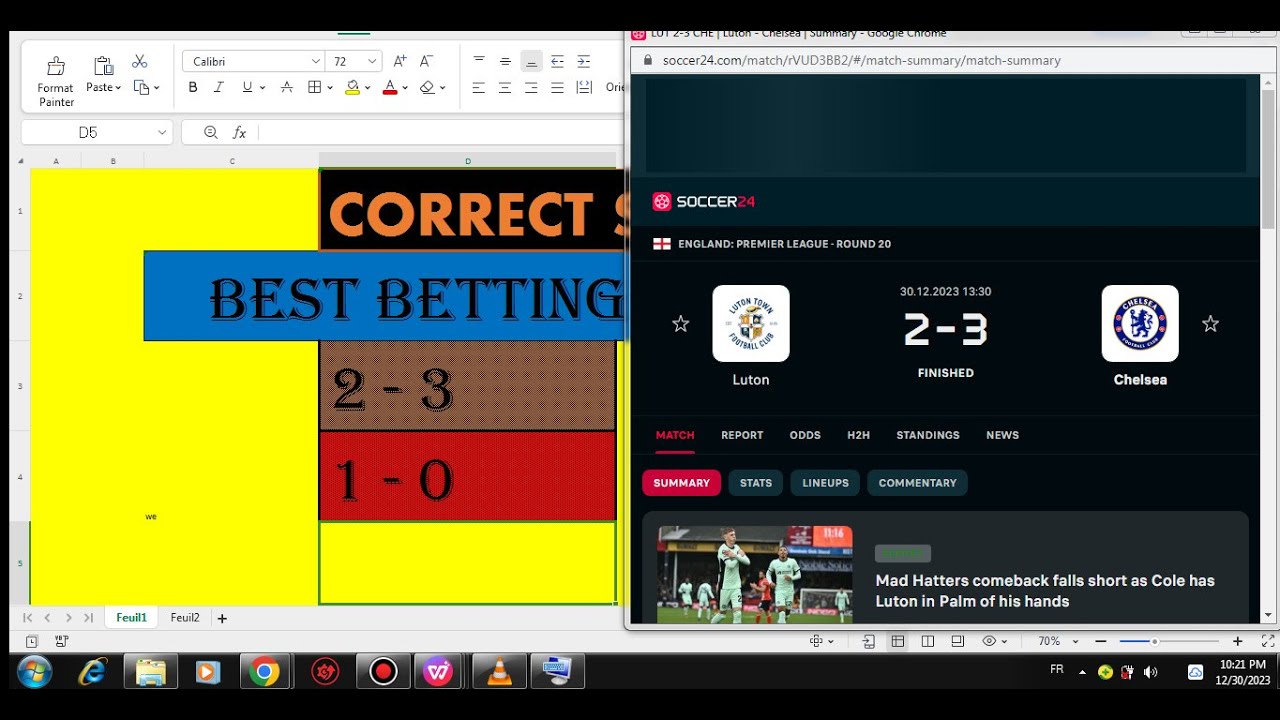Set top vertical alignment
The width and height of the screenshot is (1280, 720).
(479, 62)
